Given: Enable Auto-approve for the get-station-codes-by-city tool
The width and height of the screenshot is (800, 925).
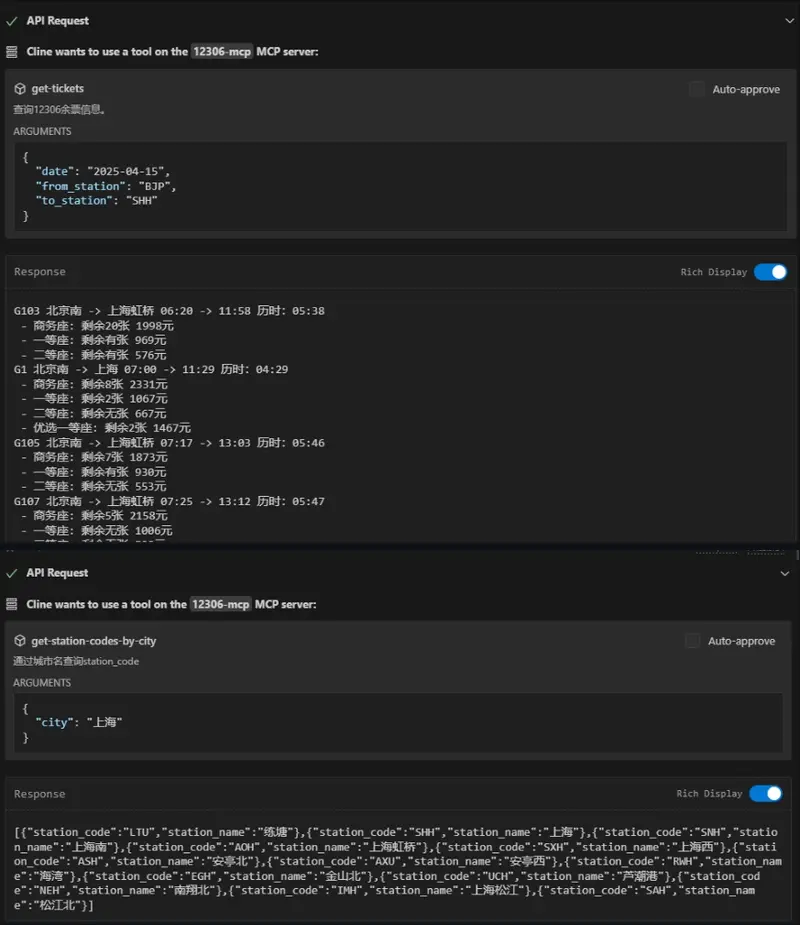Looking at the screenshot, I should (x=692, y=641).
